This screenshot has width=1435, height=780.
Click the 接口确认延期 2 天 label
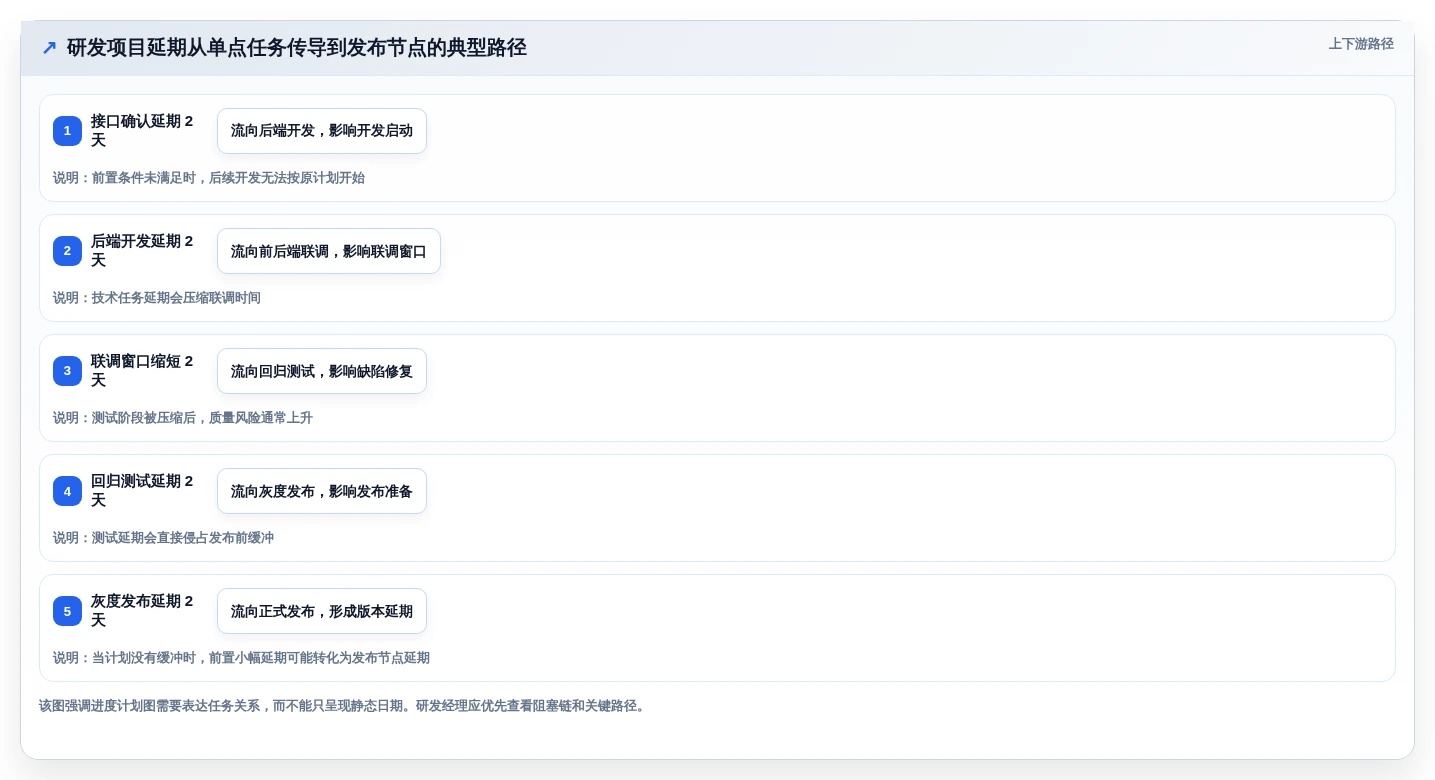(x=143, y=131)
